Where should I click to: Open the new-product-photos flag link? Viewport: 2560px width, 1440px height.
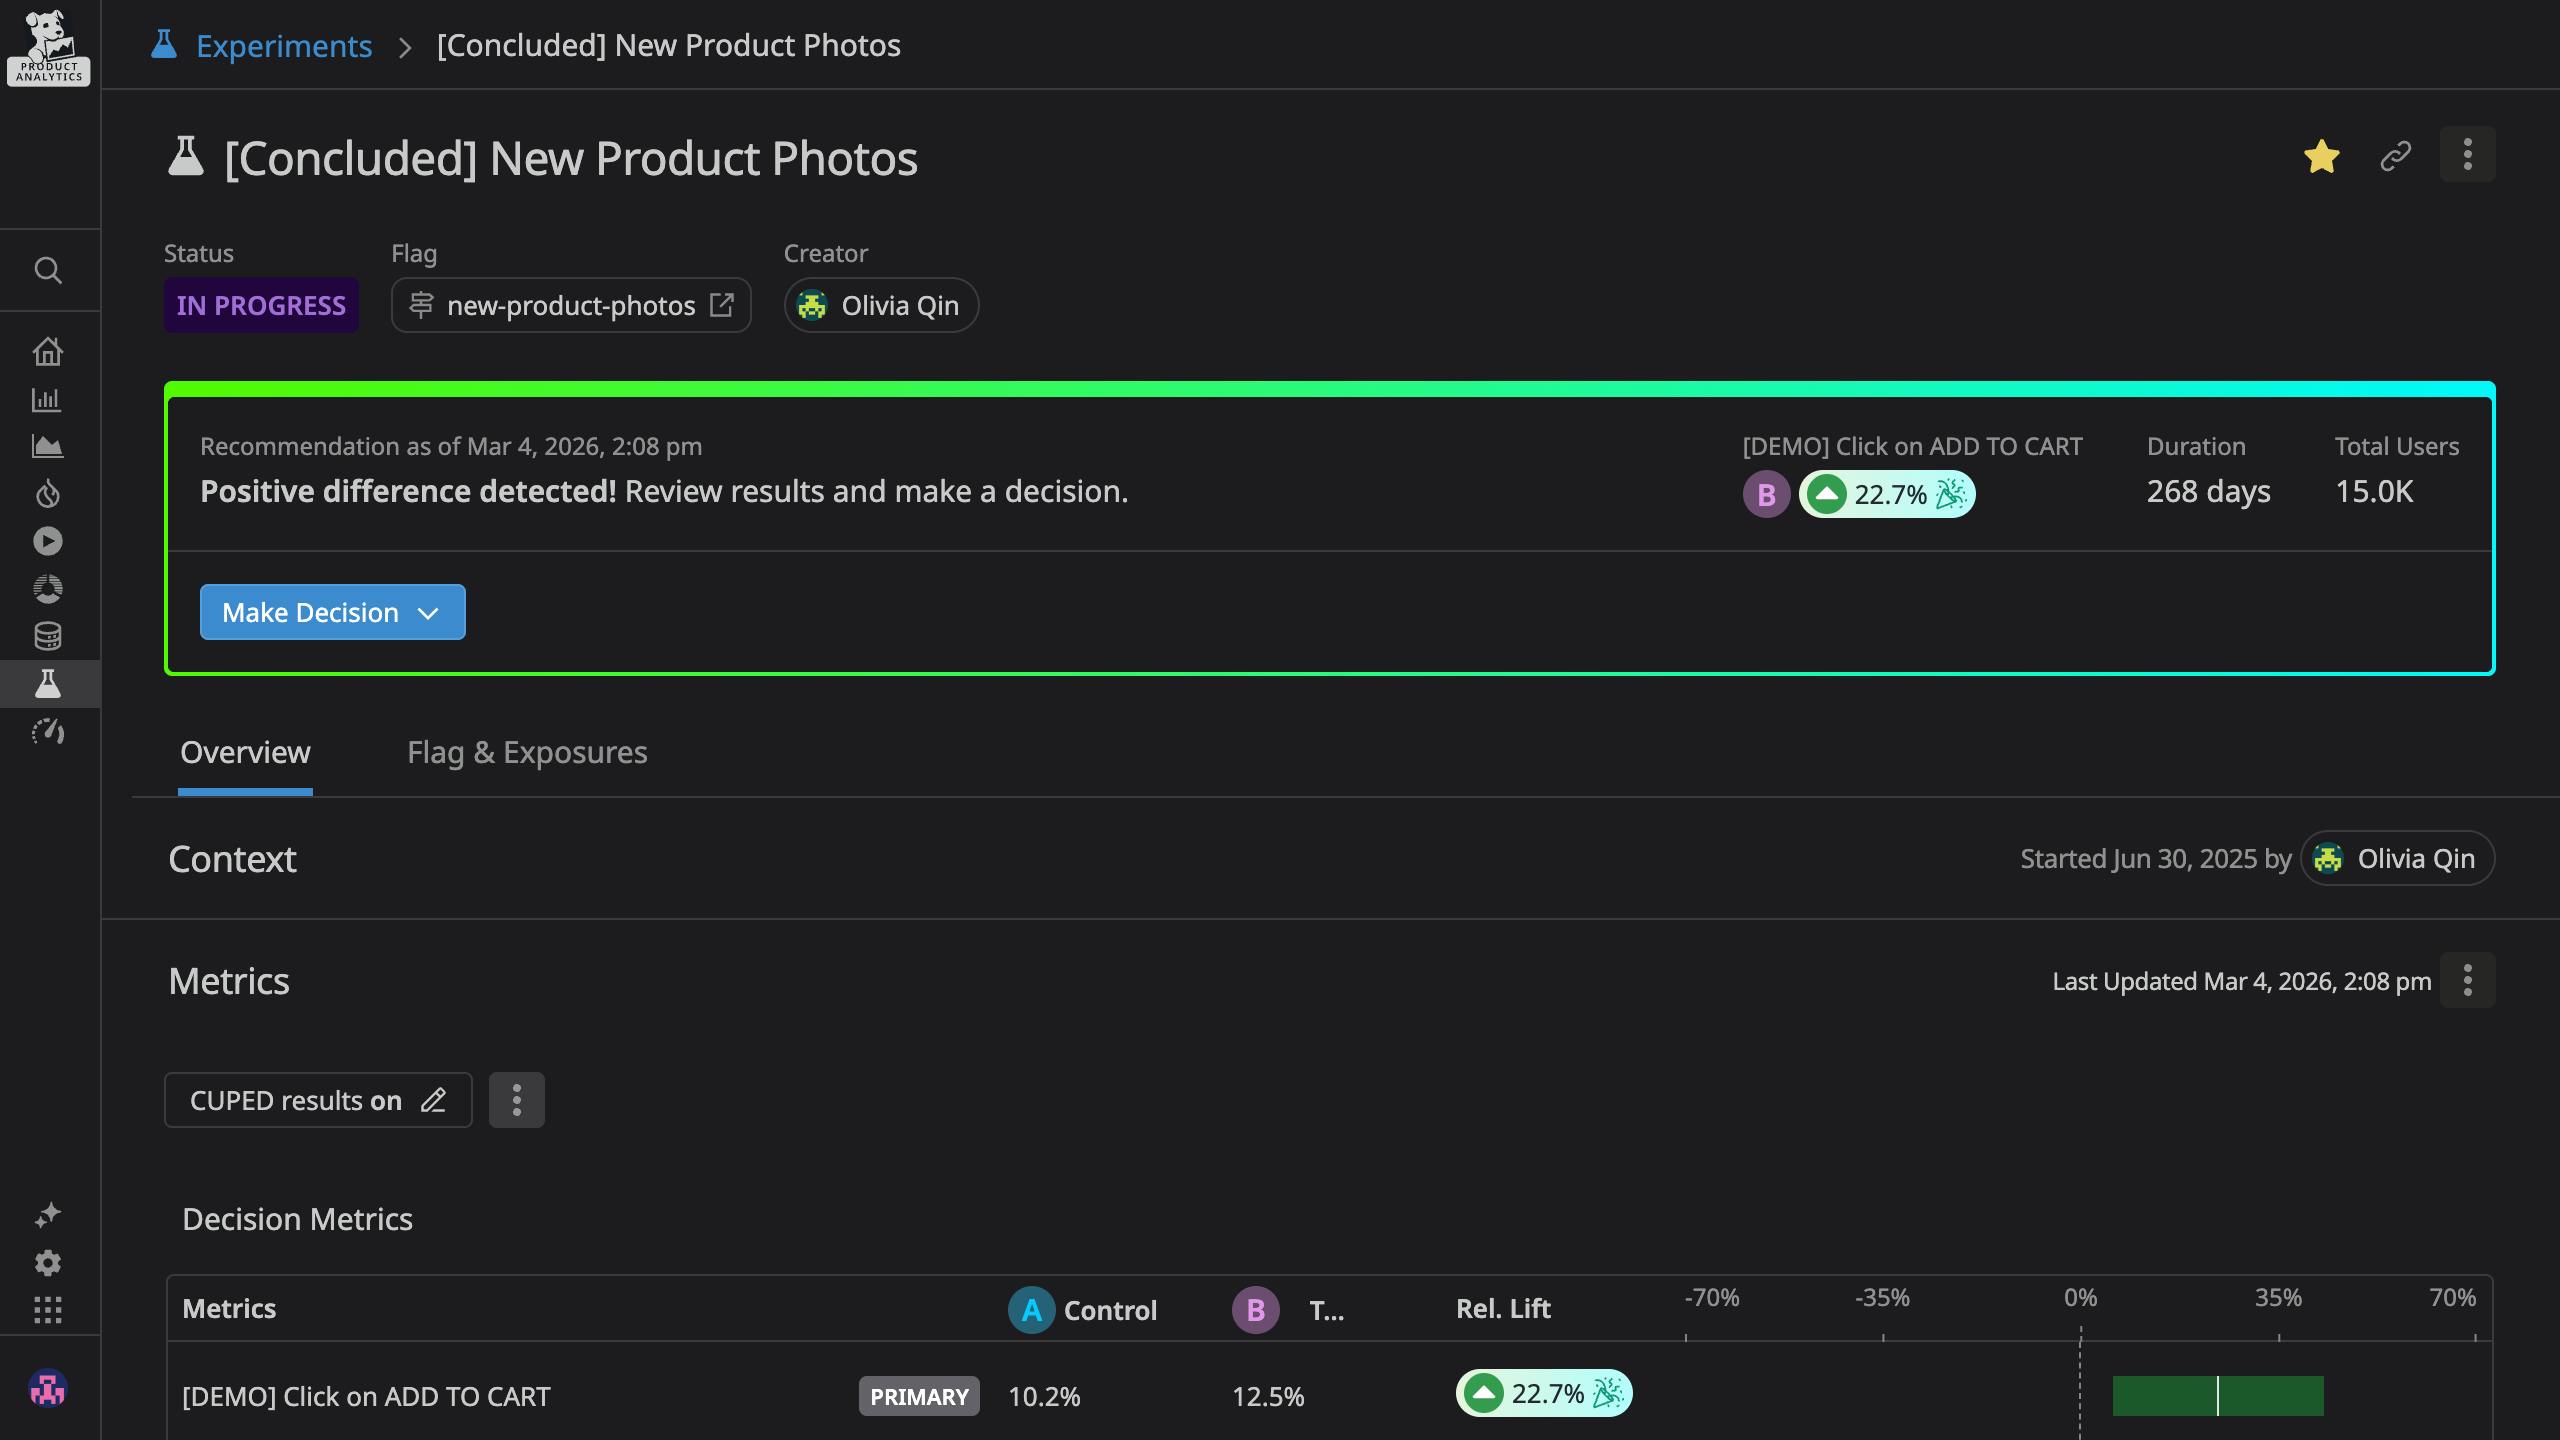[x=570, y=305]
